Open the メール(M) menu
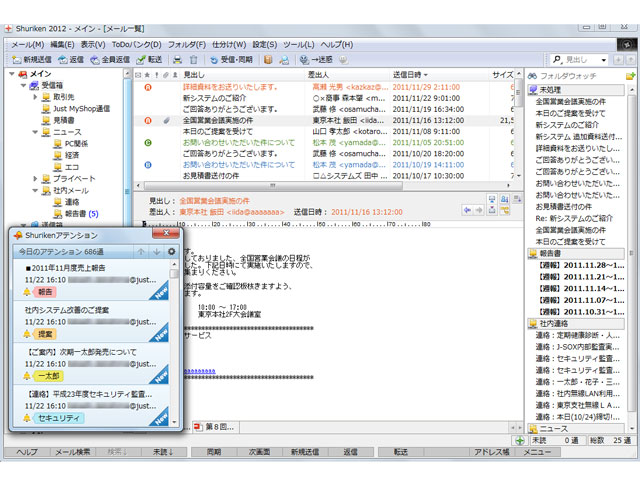Screen dimensions: 640x480 click(27, 44)
